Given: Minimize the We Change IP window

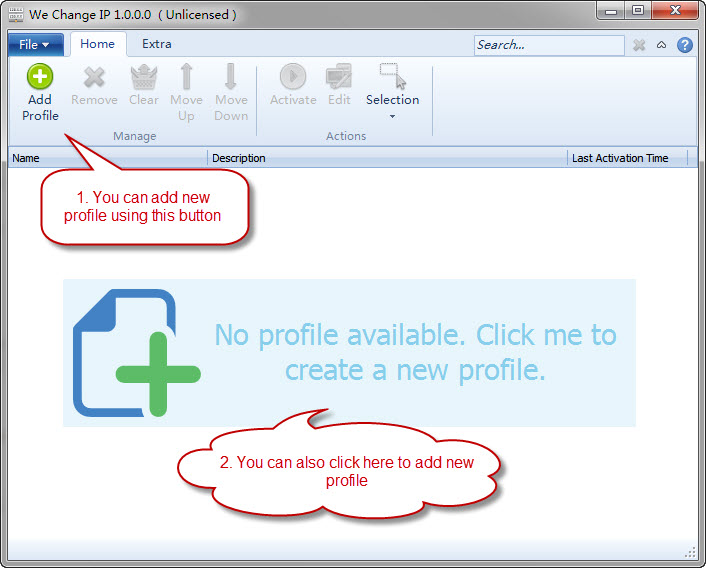Looking at the screenshot, I should click(x=611, y=11).
